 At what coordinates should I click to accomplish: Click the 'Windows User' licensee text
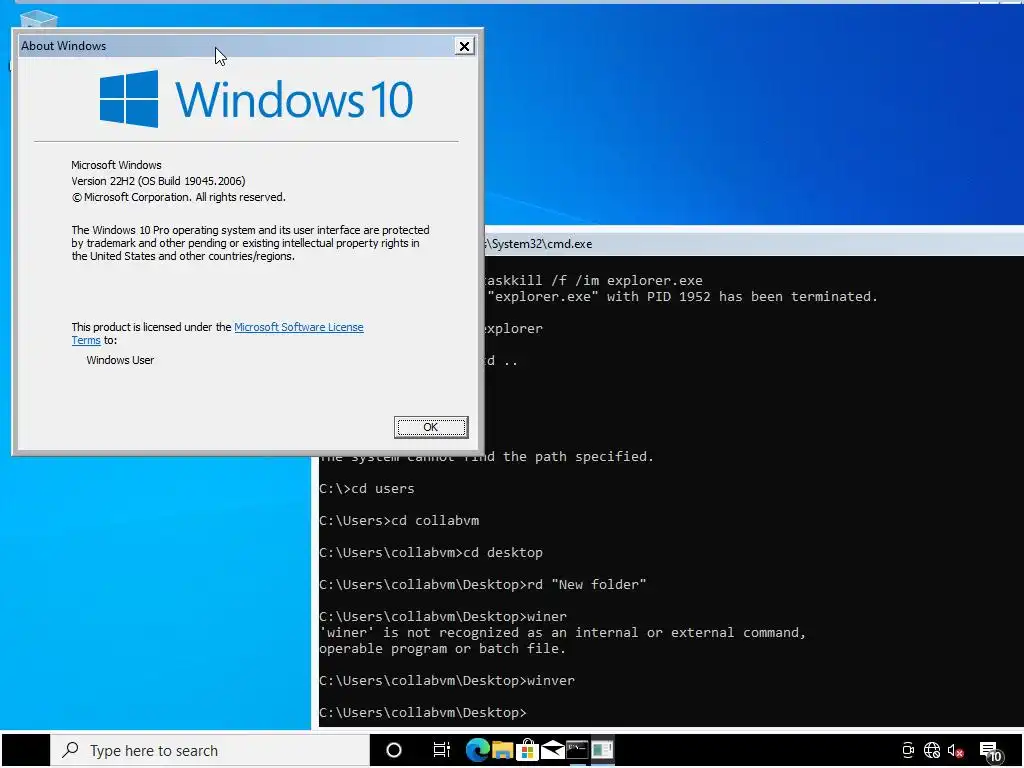(x=120, y=360)
